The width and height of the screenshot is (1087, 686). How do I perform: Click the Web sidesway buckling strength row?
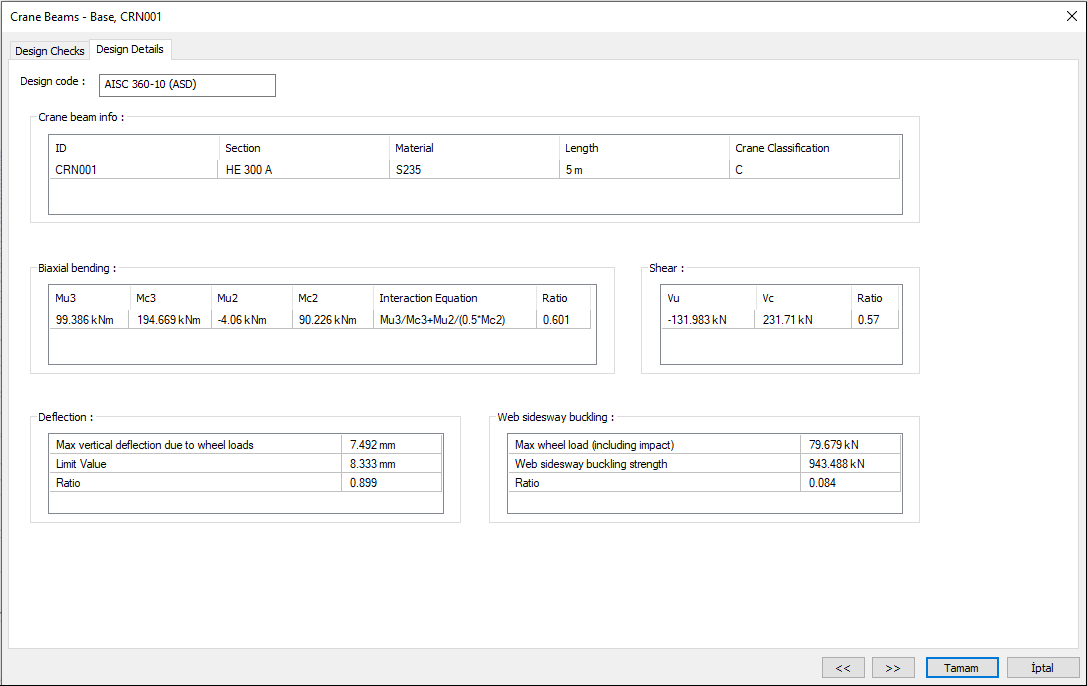pos(654,464)
